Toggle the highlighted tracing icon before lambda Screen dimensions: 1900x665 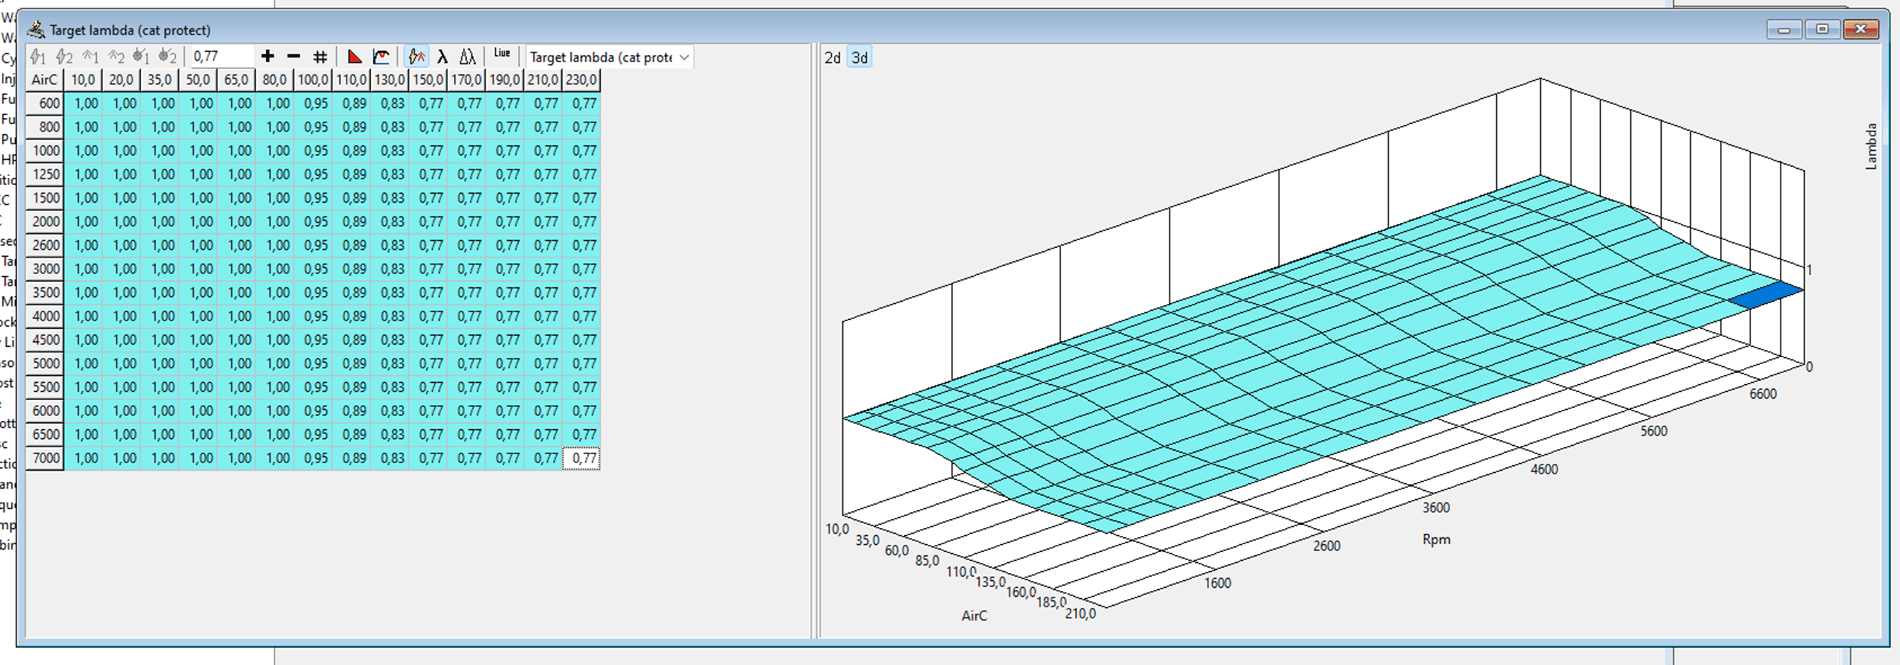coord(417,57)
